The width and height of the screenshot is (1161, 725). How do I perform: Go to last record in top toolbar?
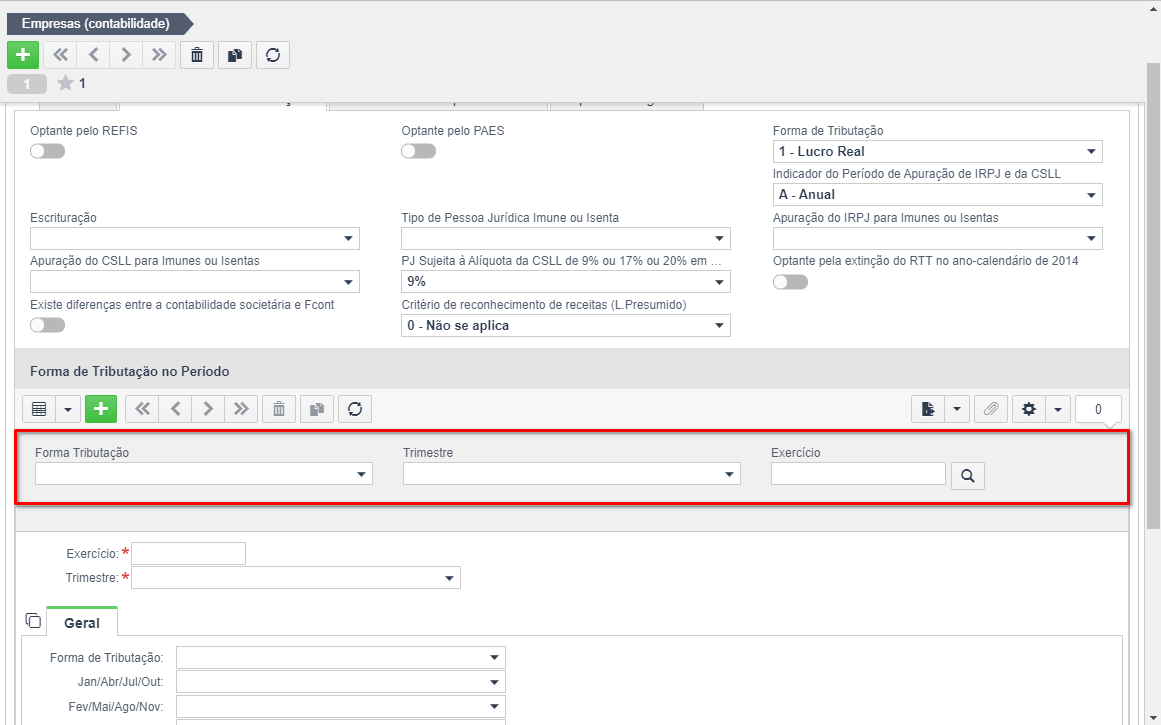(158, 55)
